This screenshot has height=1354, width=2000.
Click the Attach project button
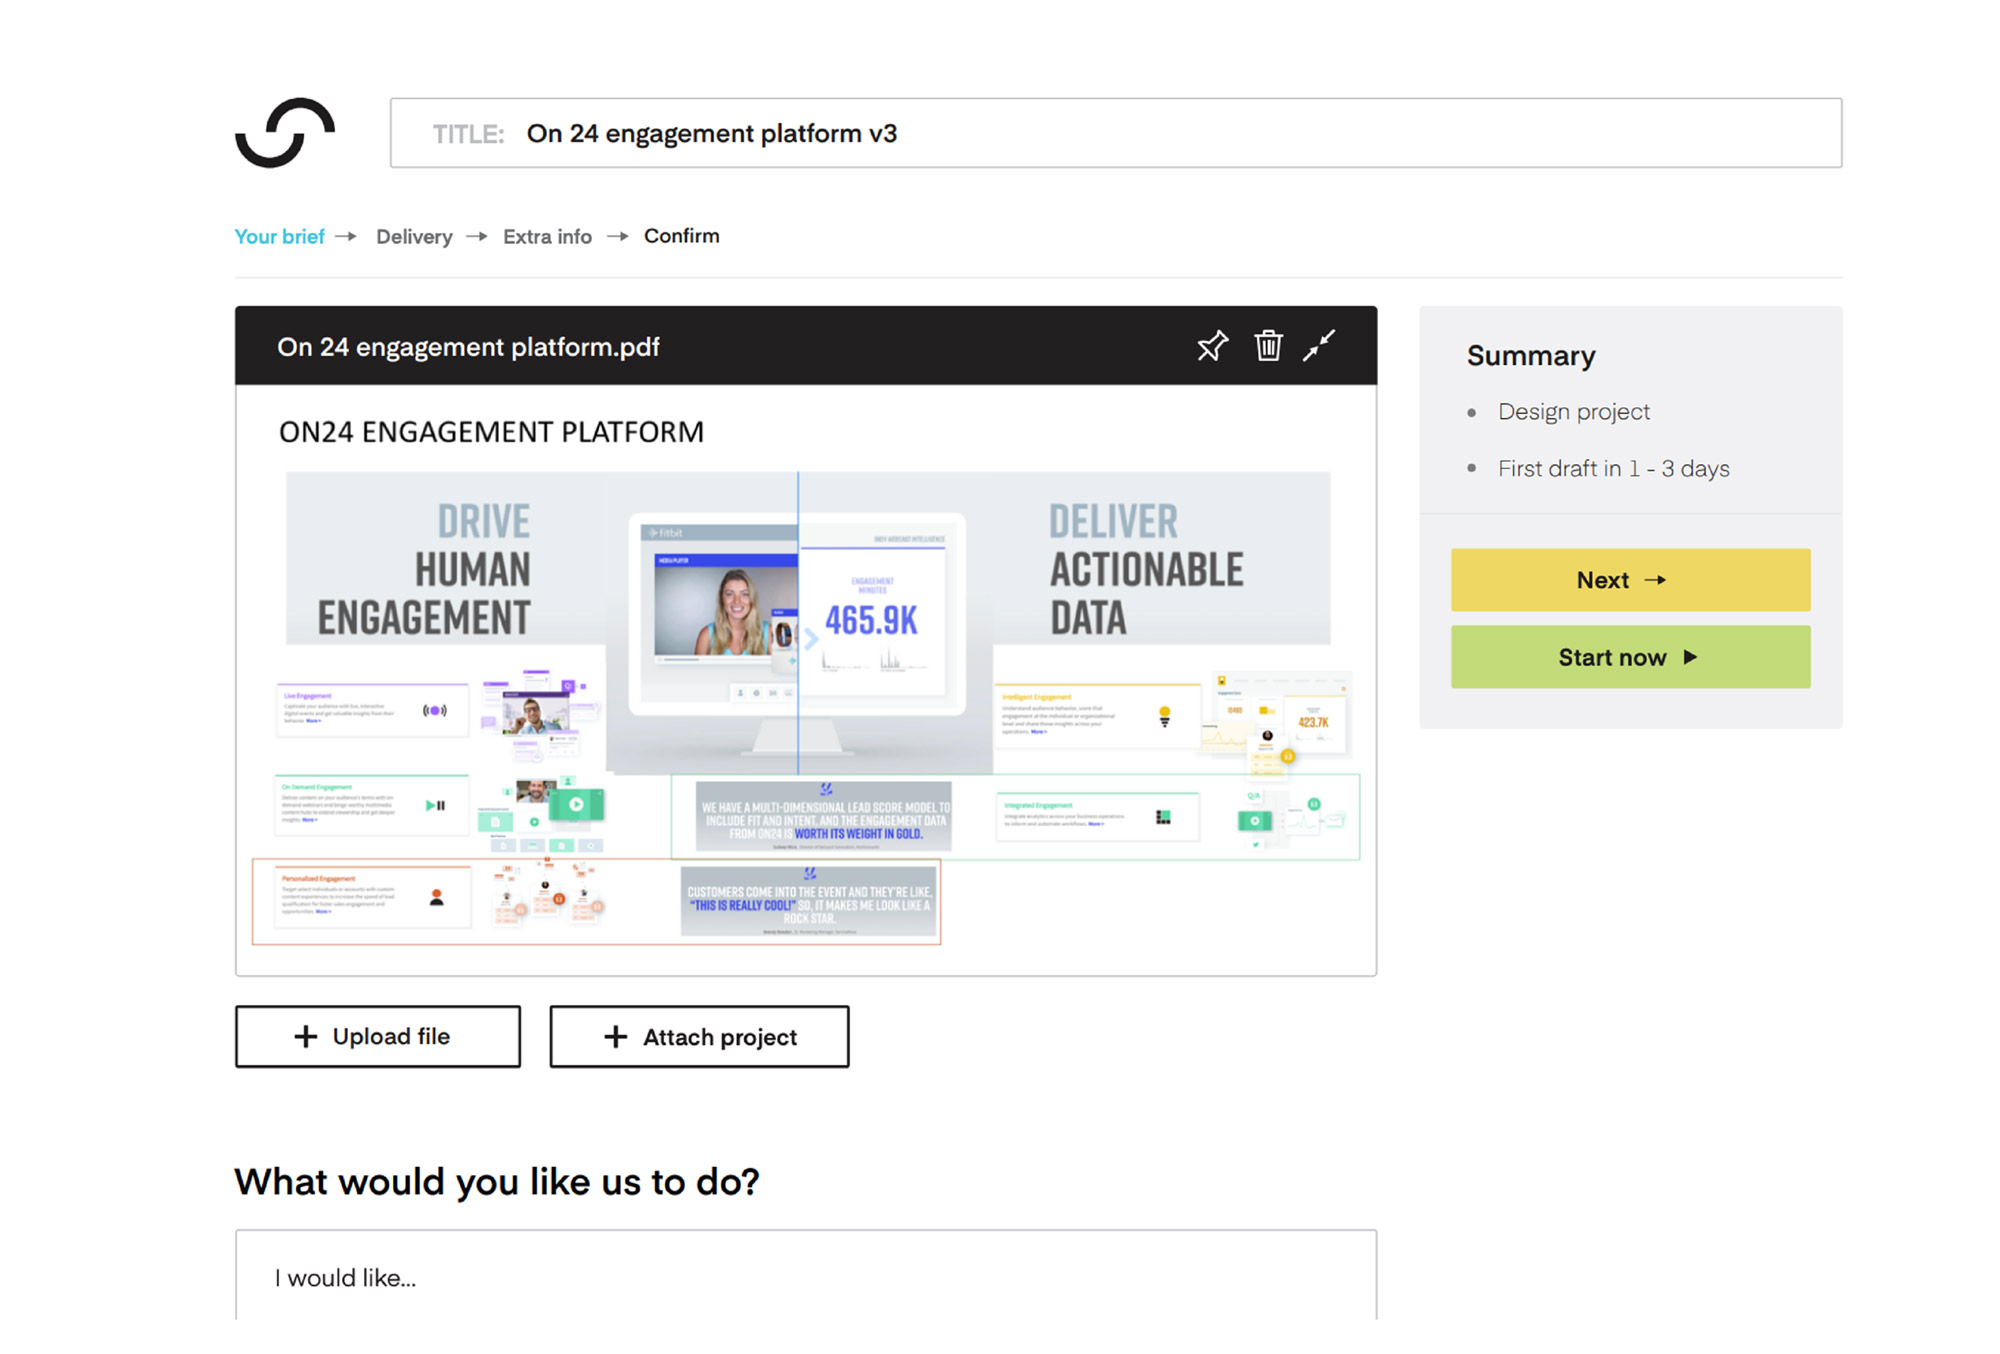pyautogui.click(x=699, y=1036)
